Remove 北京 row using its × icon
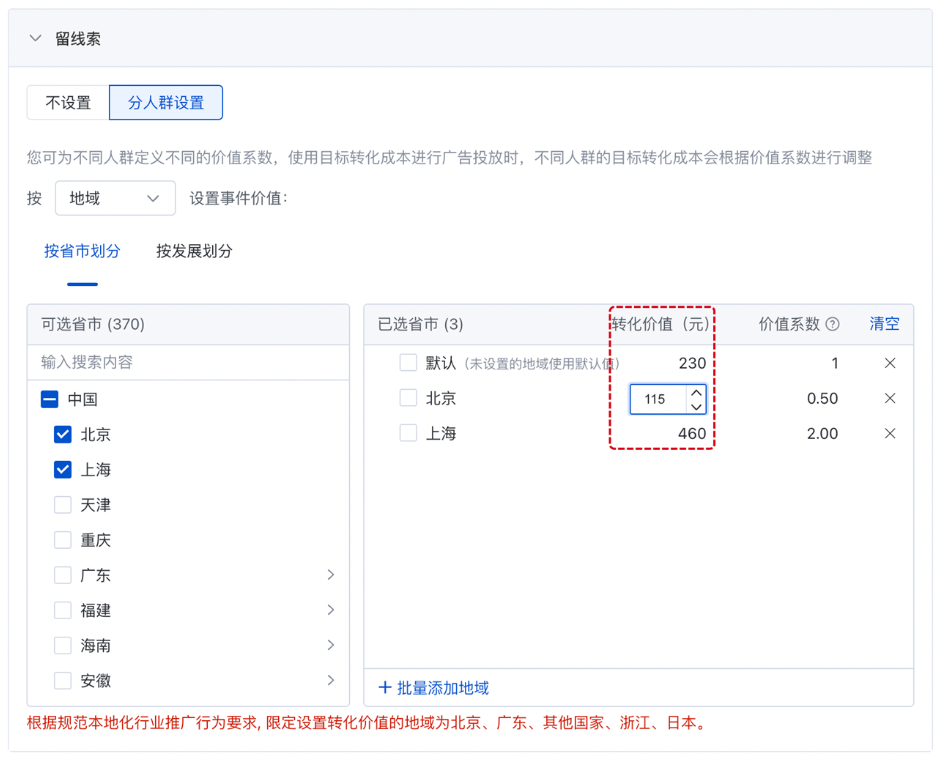940x760 pixels. click(890, 398)
